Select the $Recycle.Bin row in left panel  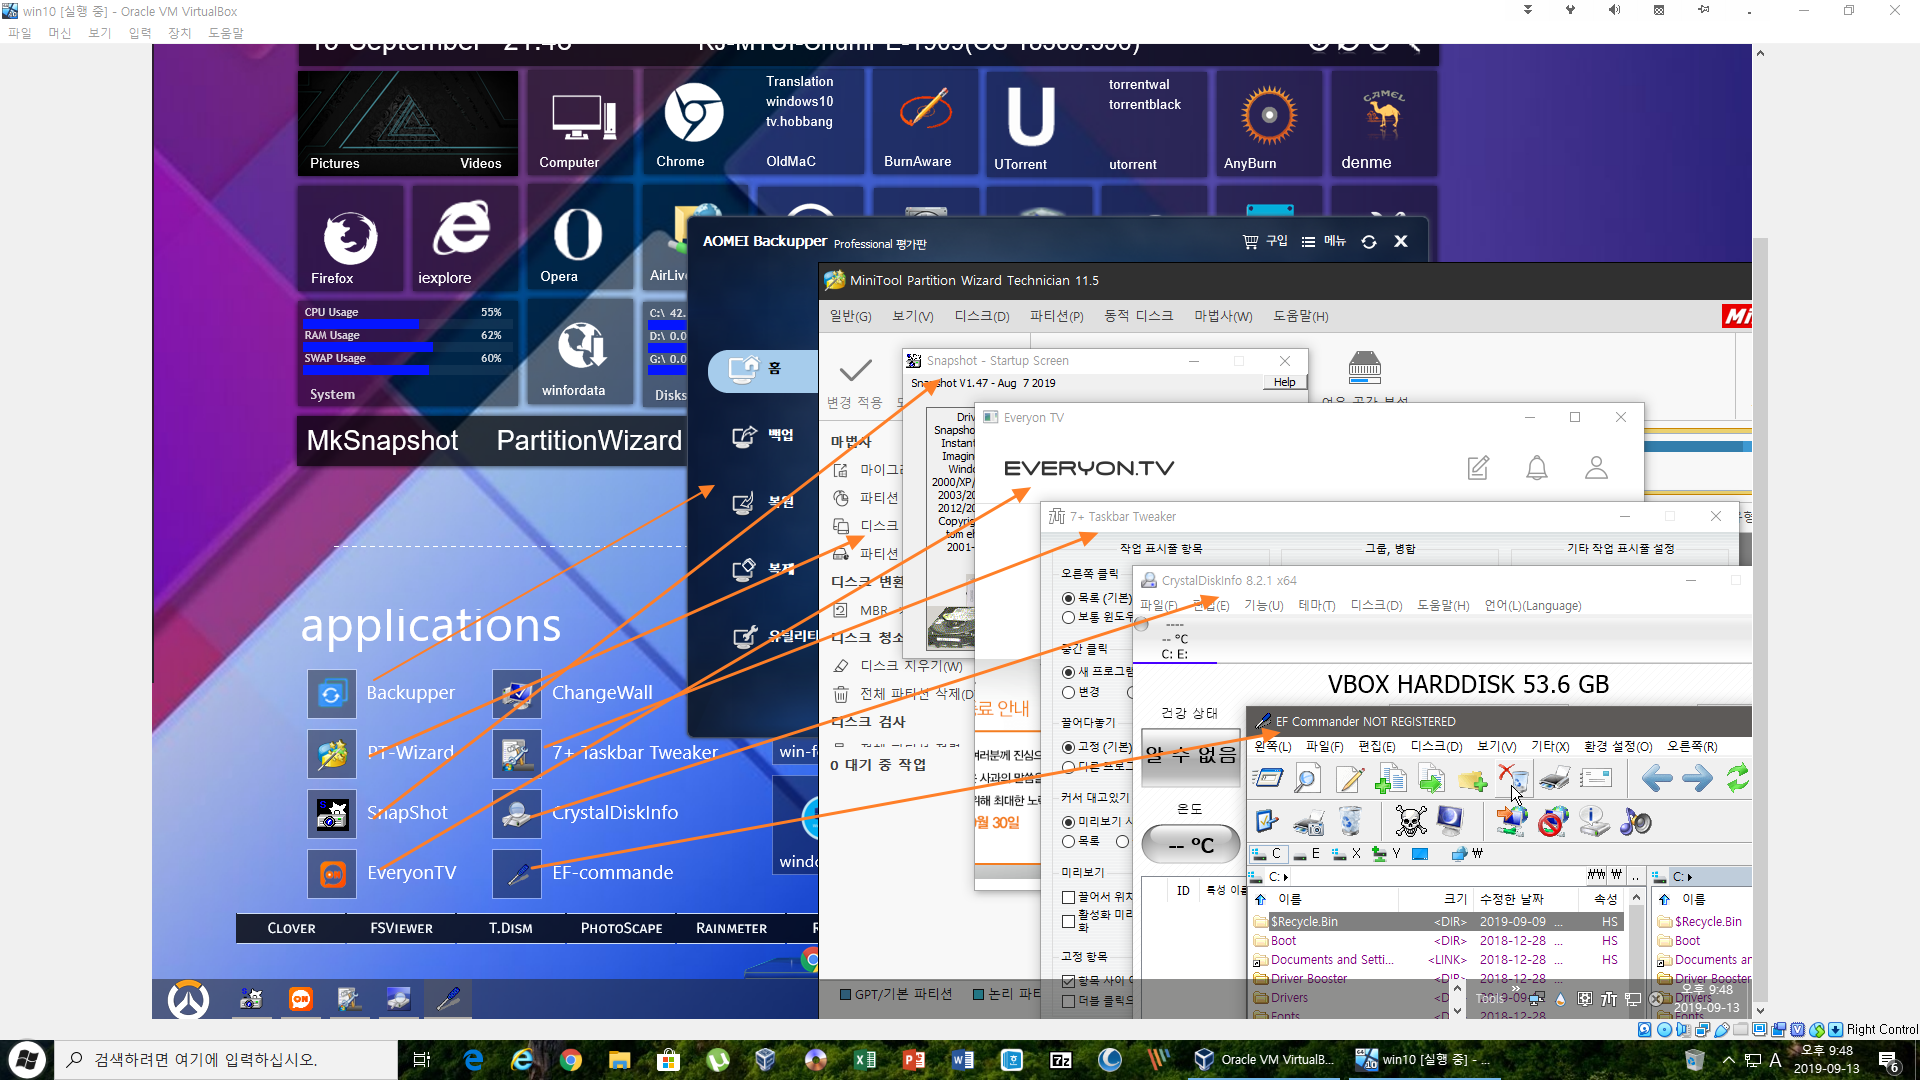pyautogui.click(x=1439, y=922)
